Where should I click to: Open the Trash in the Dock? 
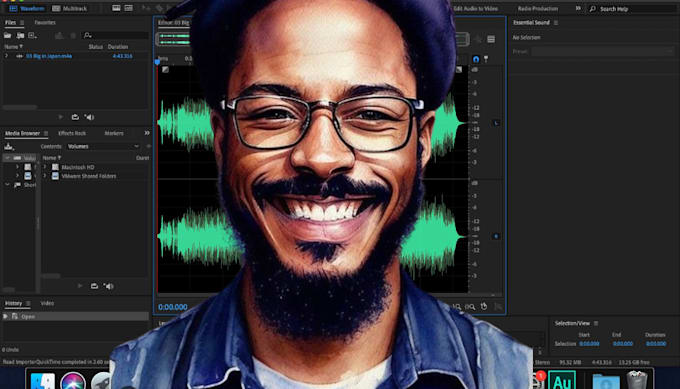pos(637,380)
